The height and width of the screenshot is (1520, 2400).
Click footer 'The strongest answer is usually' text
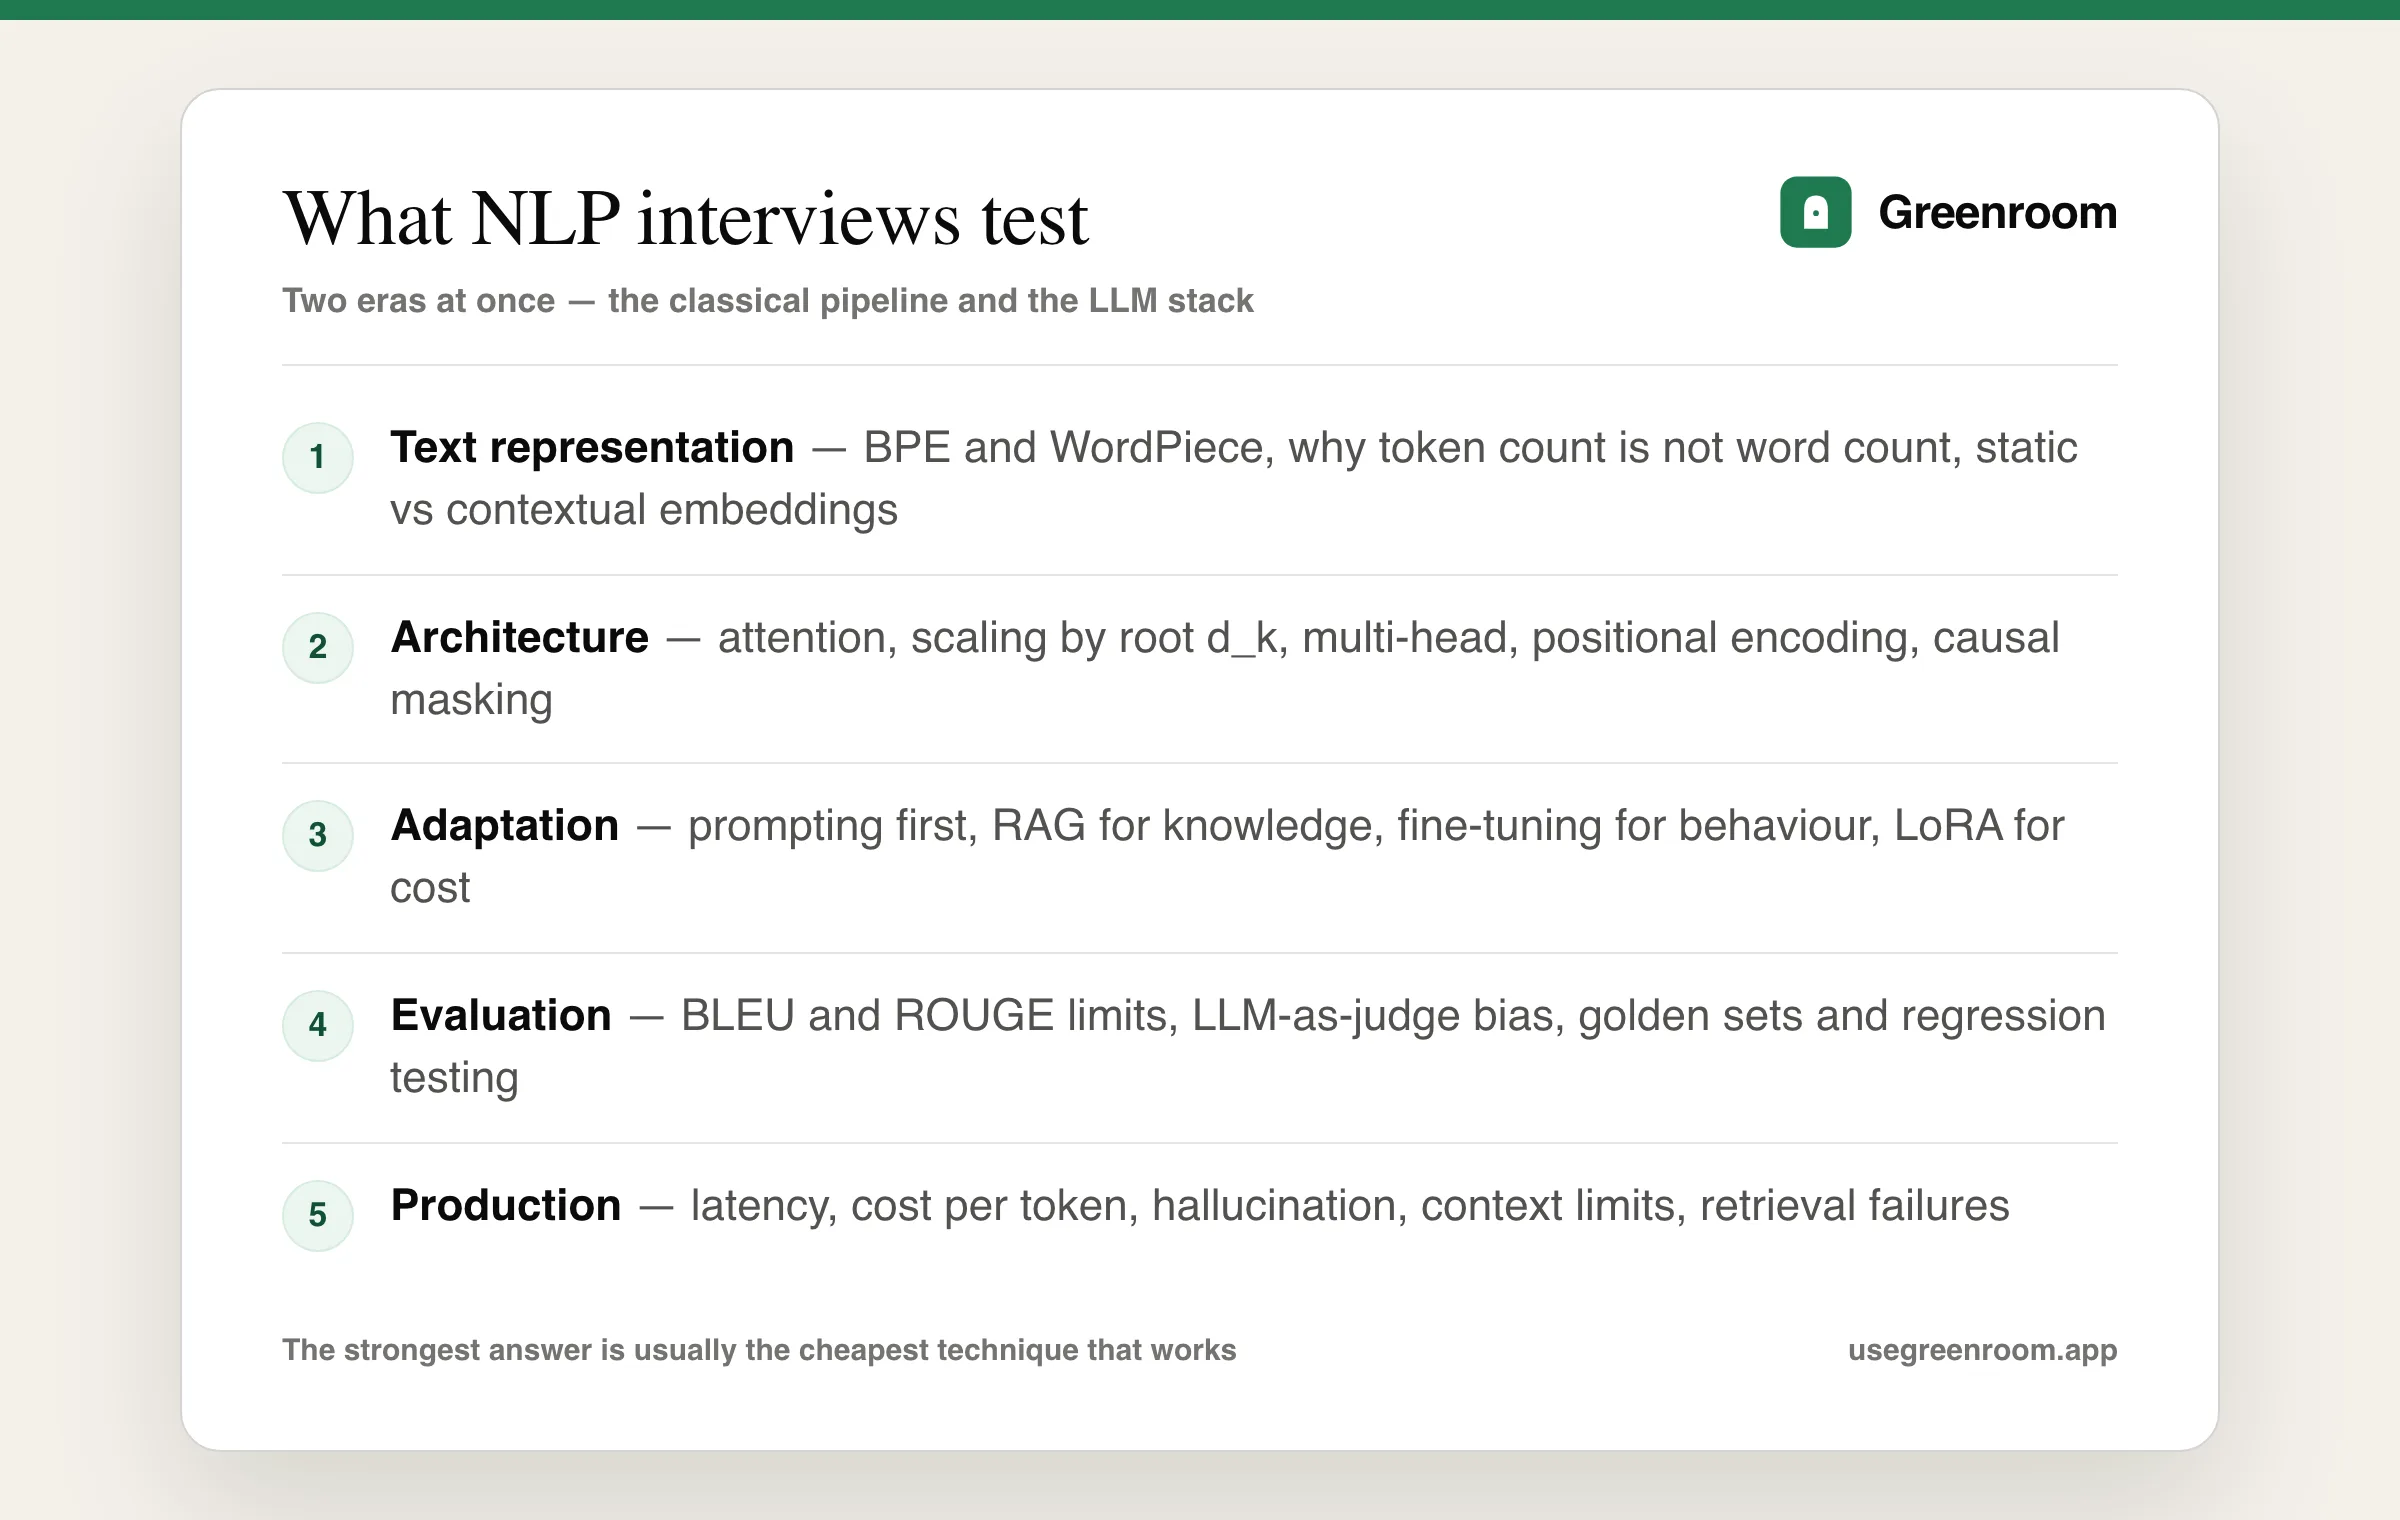coord(512,1350)
